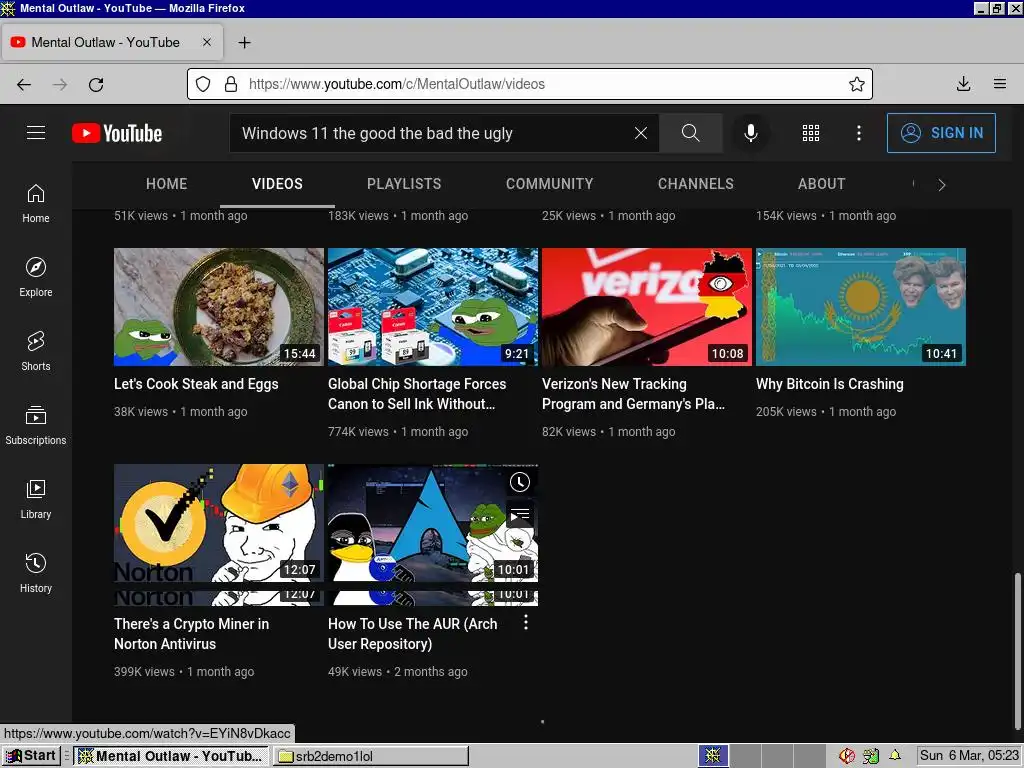Open the Firefox downloads panel
1024x768 pixels.
(x=963, y=84)
